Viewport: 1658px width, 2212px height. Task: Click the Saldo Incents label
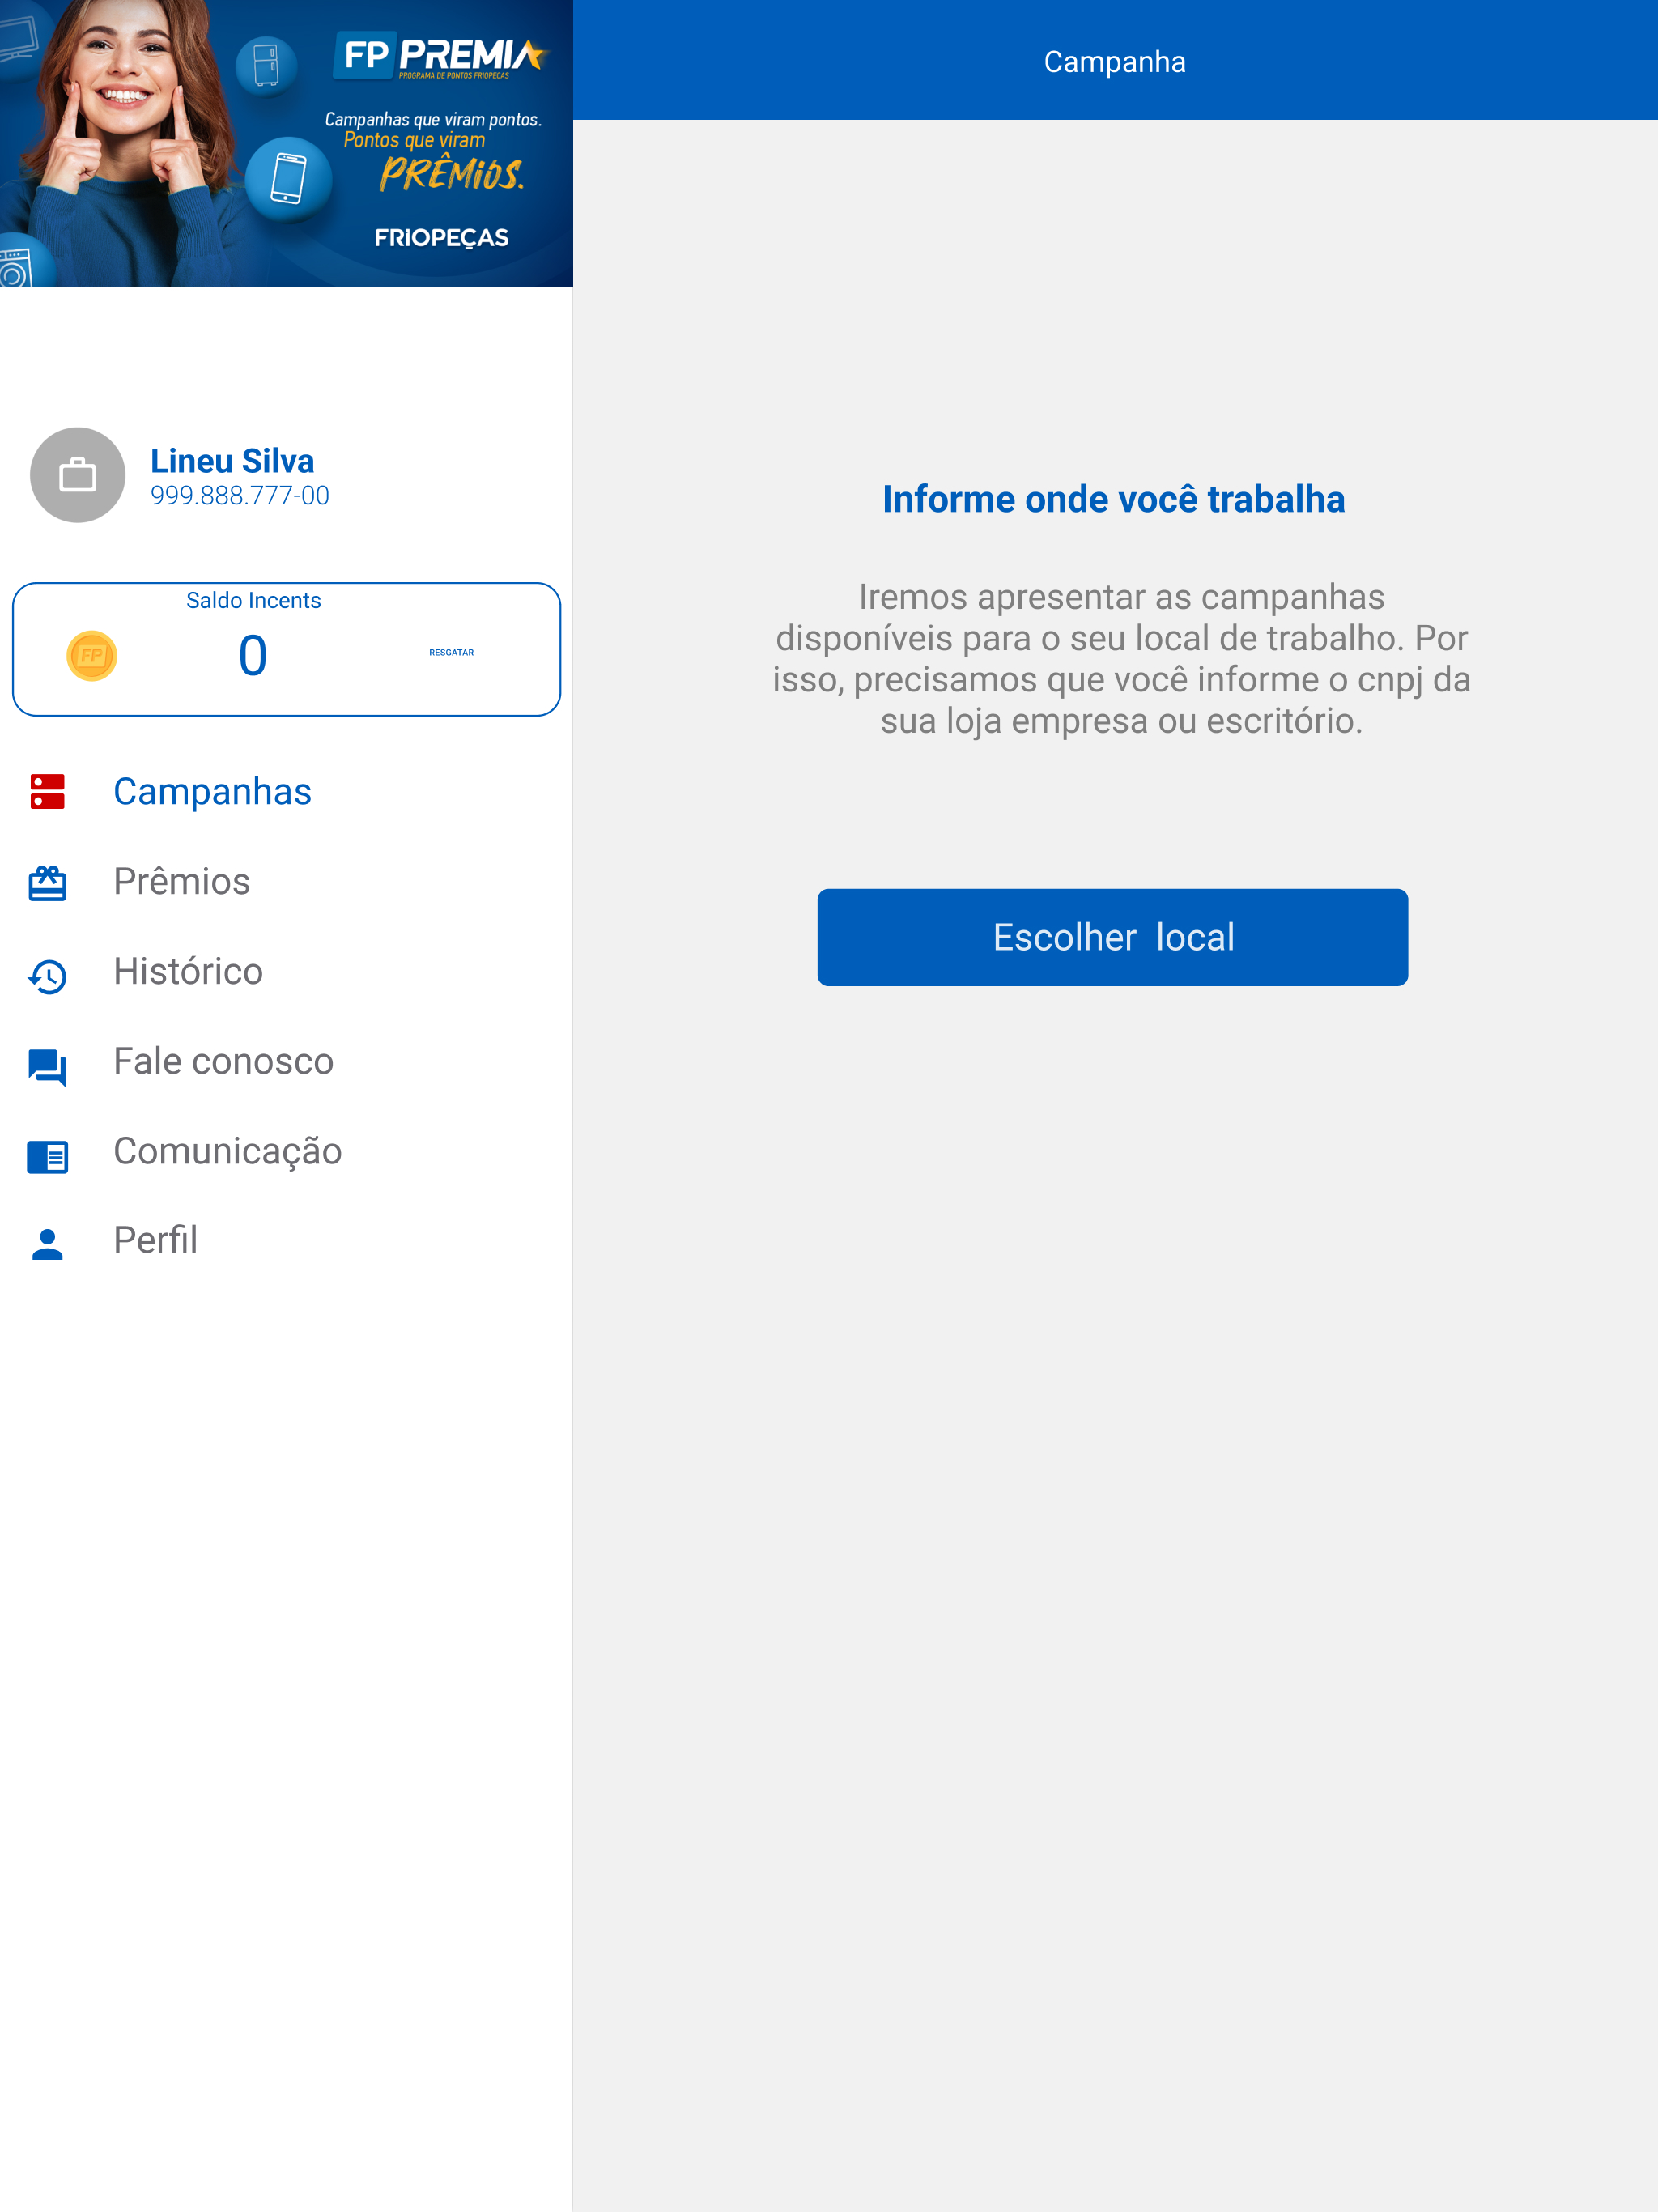click(x=253, y=600)
